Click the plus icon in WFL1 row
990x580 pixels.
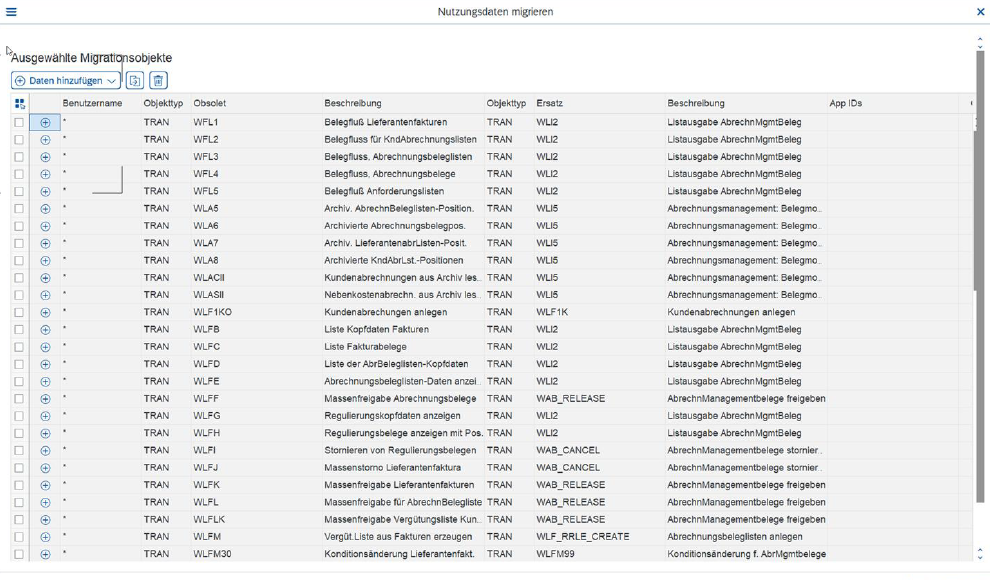[45, 122]
